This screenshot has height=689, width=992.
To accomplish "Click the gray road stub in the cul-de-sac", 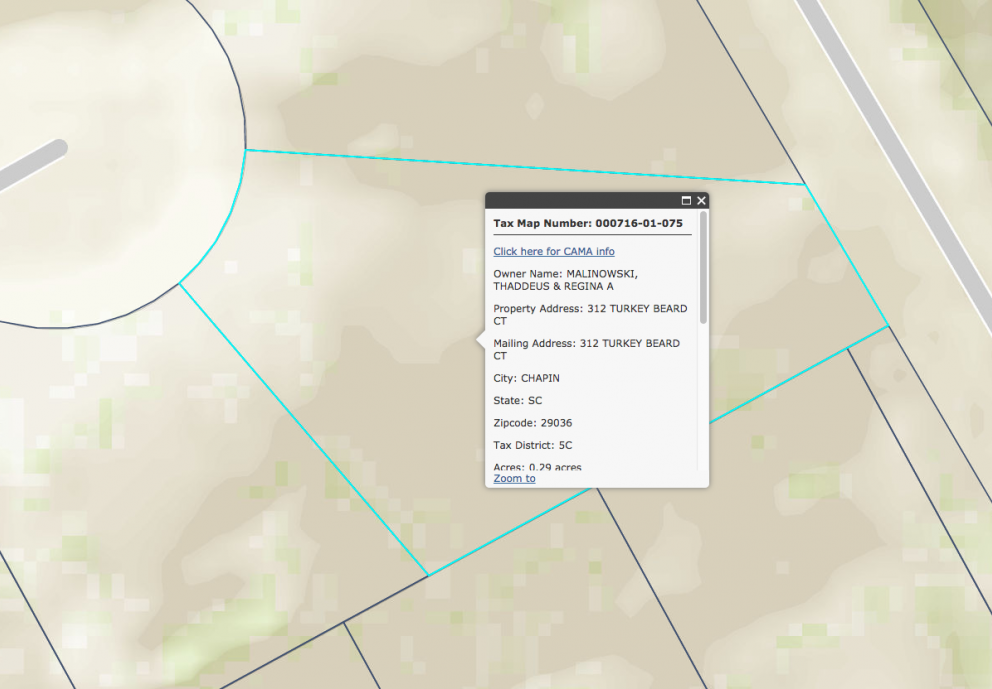I will [x=30, y=166].
